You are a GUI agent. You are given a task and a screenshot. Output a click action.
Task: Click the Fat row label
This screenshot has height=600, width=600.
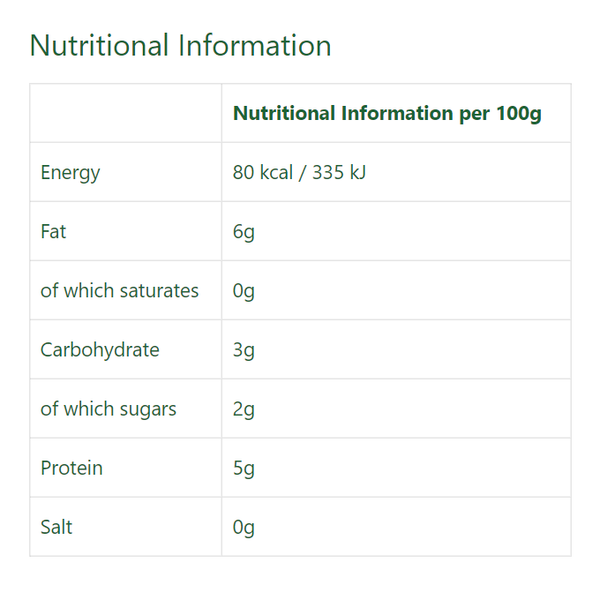(x=53, y=232)
